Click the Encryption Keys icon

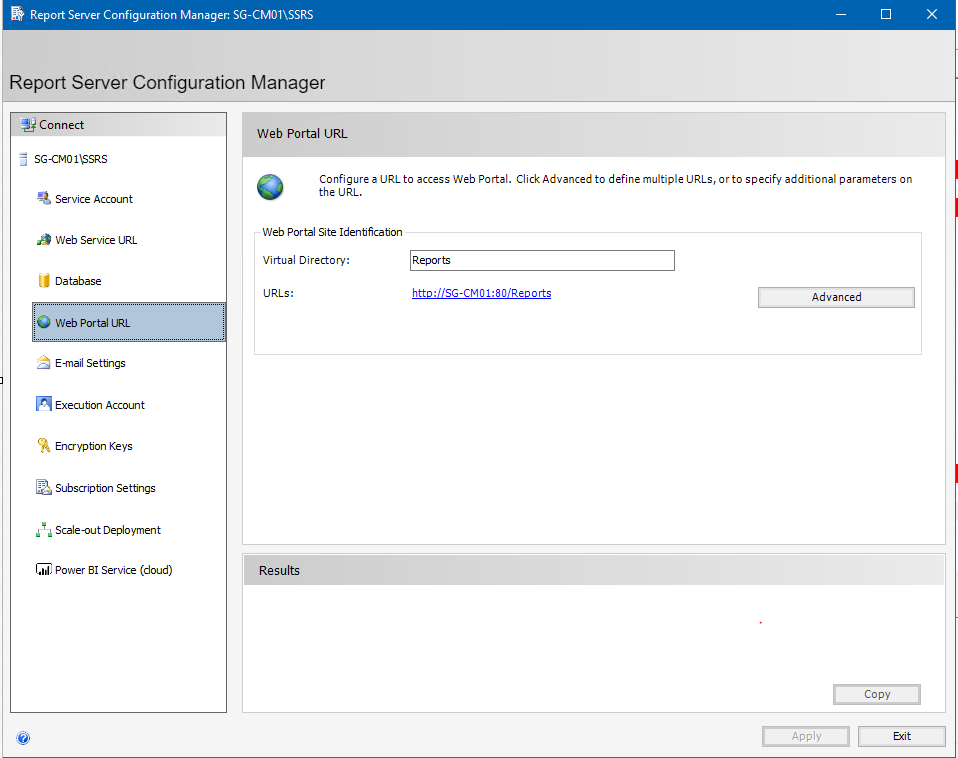(x=43, y=446)
